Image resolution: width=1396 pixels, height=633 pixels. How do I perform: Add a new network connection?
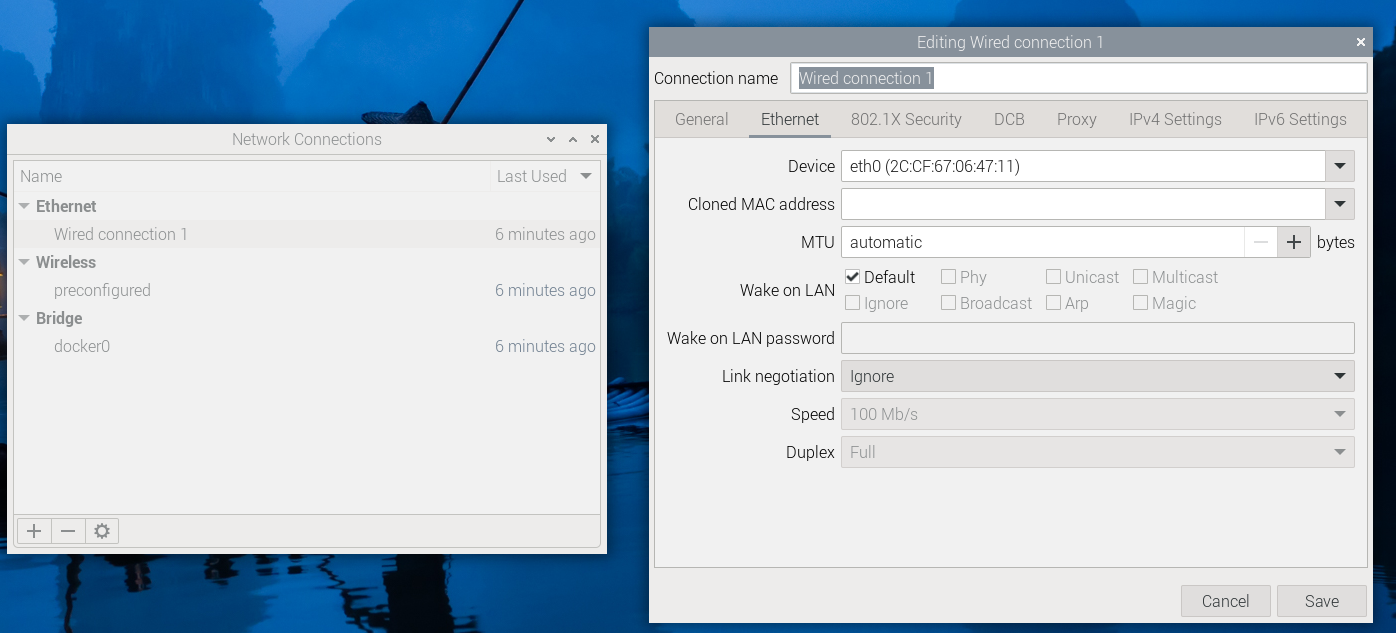tap(34, 531)
